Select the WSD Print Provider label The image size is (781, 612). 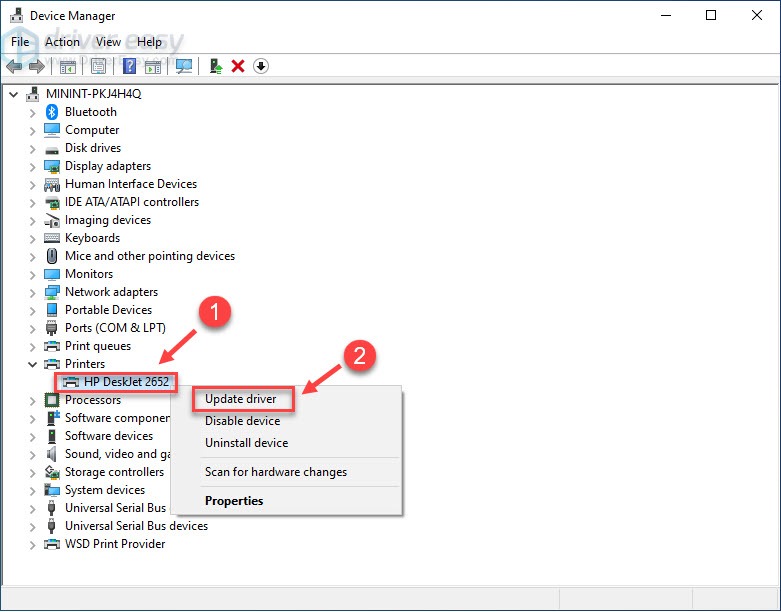click(115, 544)
